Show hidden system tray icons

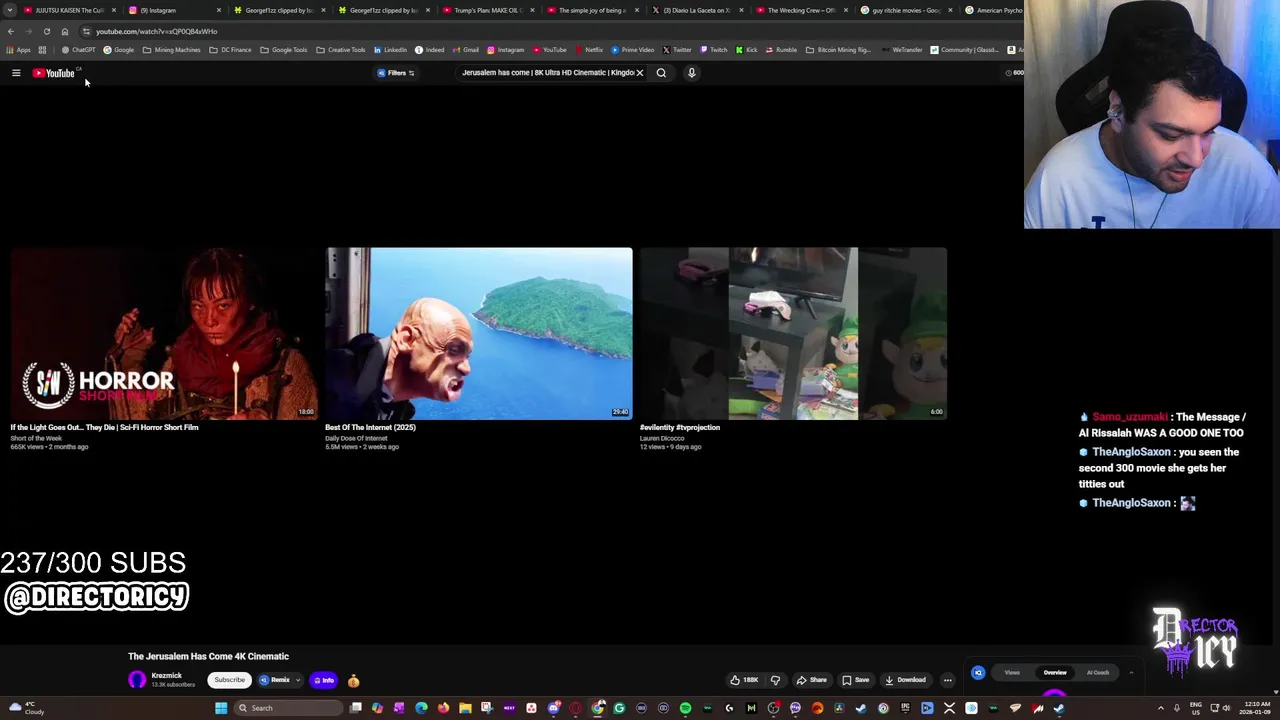pos(1161,708)
